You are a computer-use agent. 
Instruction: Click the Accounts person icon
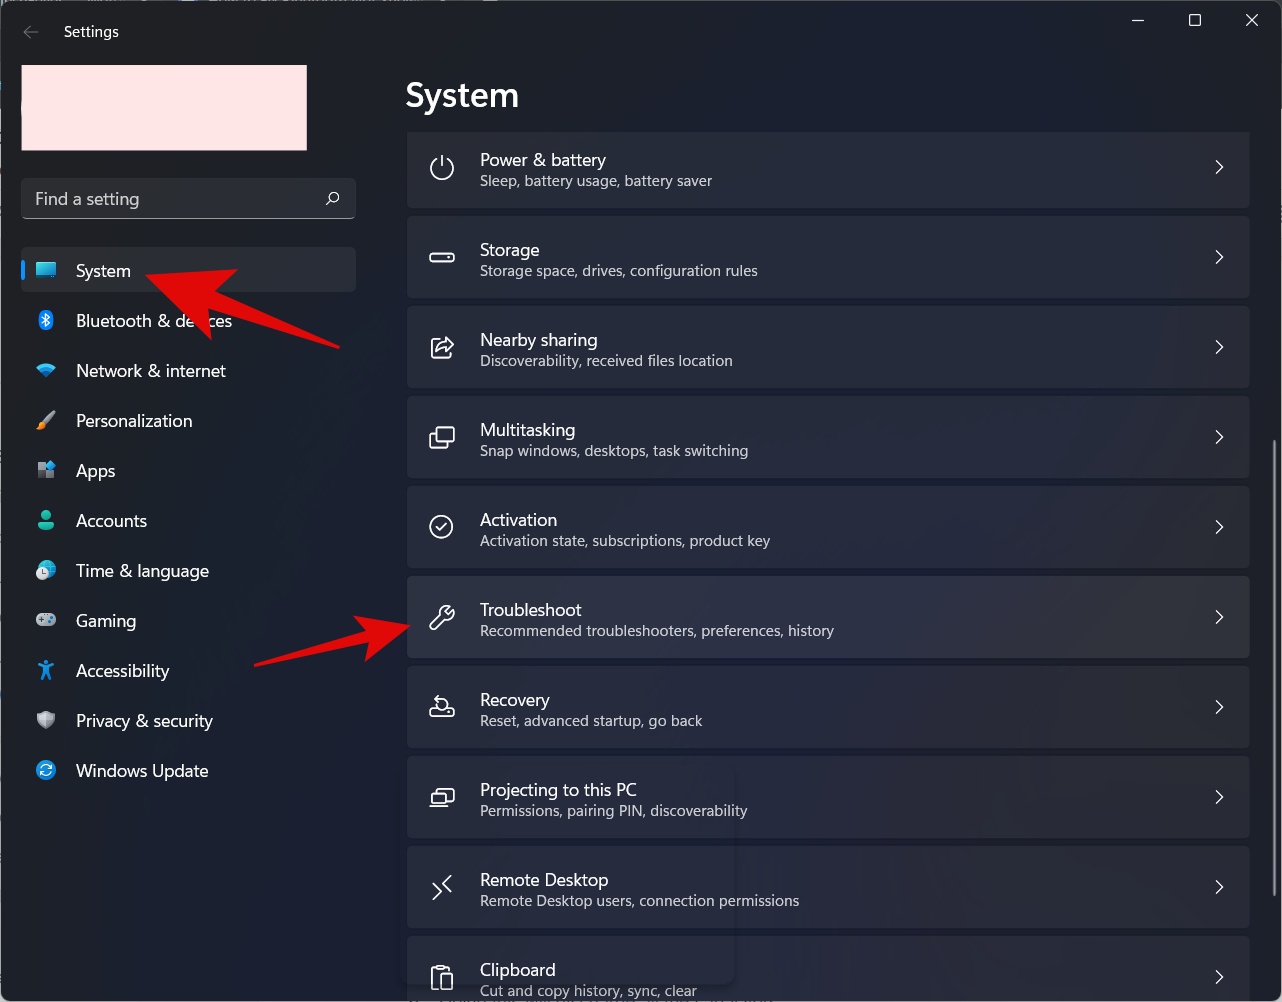tap(46, 520)
